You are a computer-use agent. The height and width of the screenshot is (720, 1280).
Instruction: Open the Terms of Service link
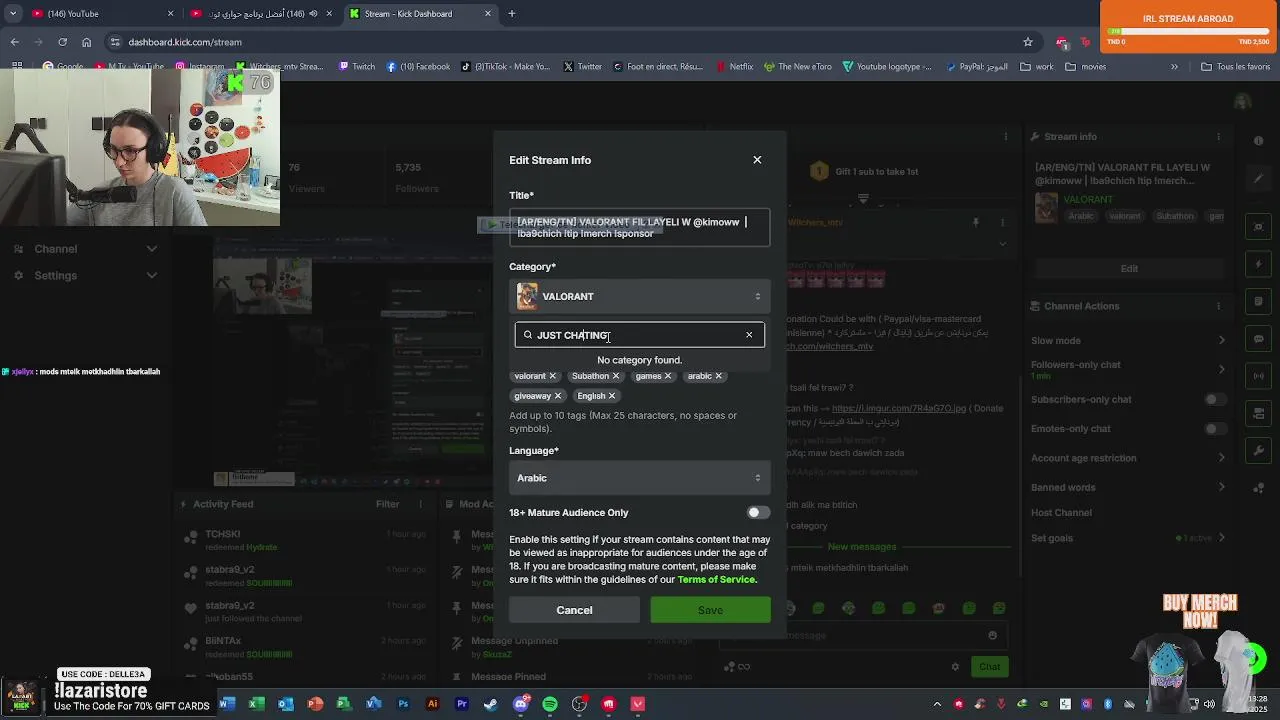point(717,580)
